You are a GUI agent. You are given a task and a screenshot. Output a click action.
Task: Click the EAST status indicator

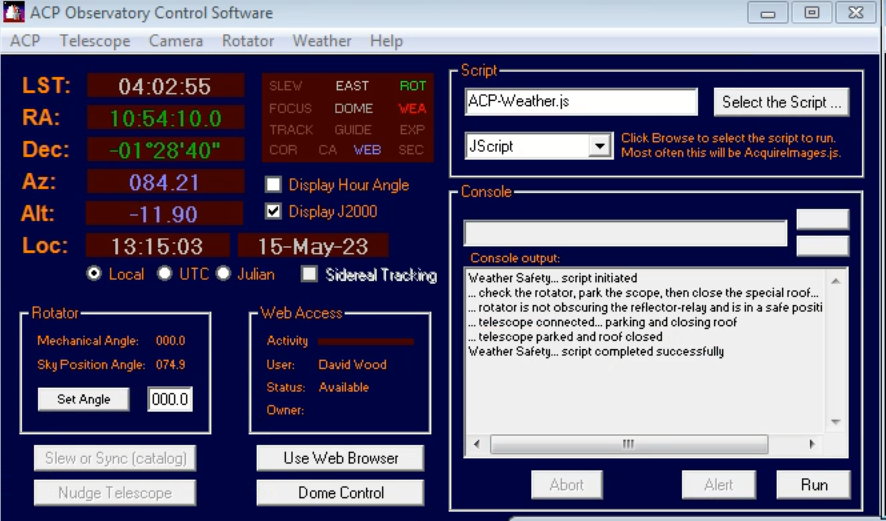tap(352, 86)
